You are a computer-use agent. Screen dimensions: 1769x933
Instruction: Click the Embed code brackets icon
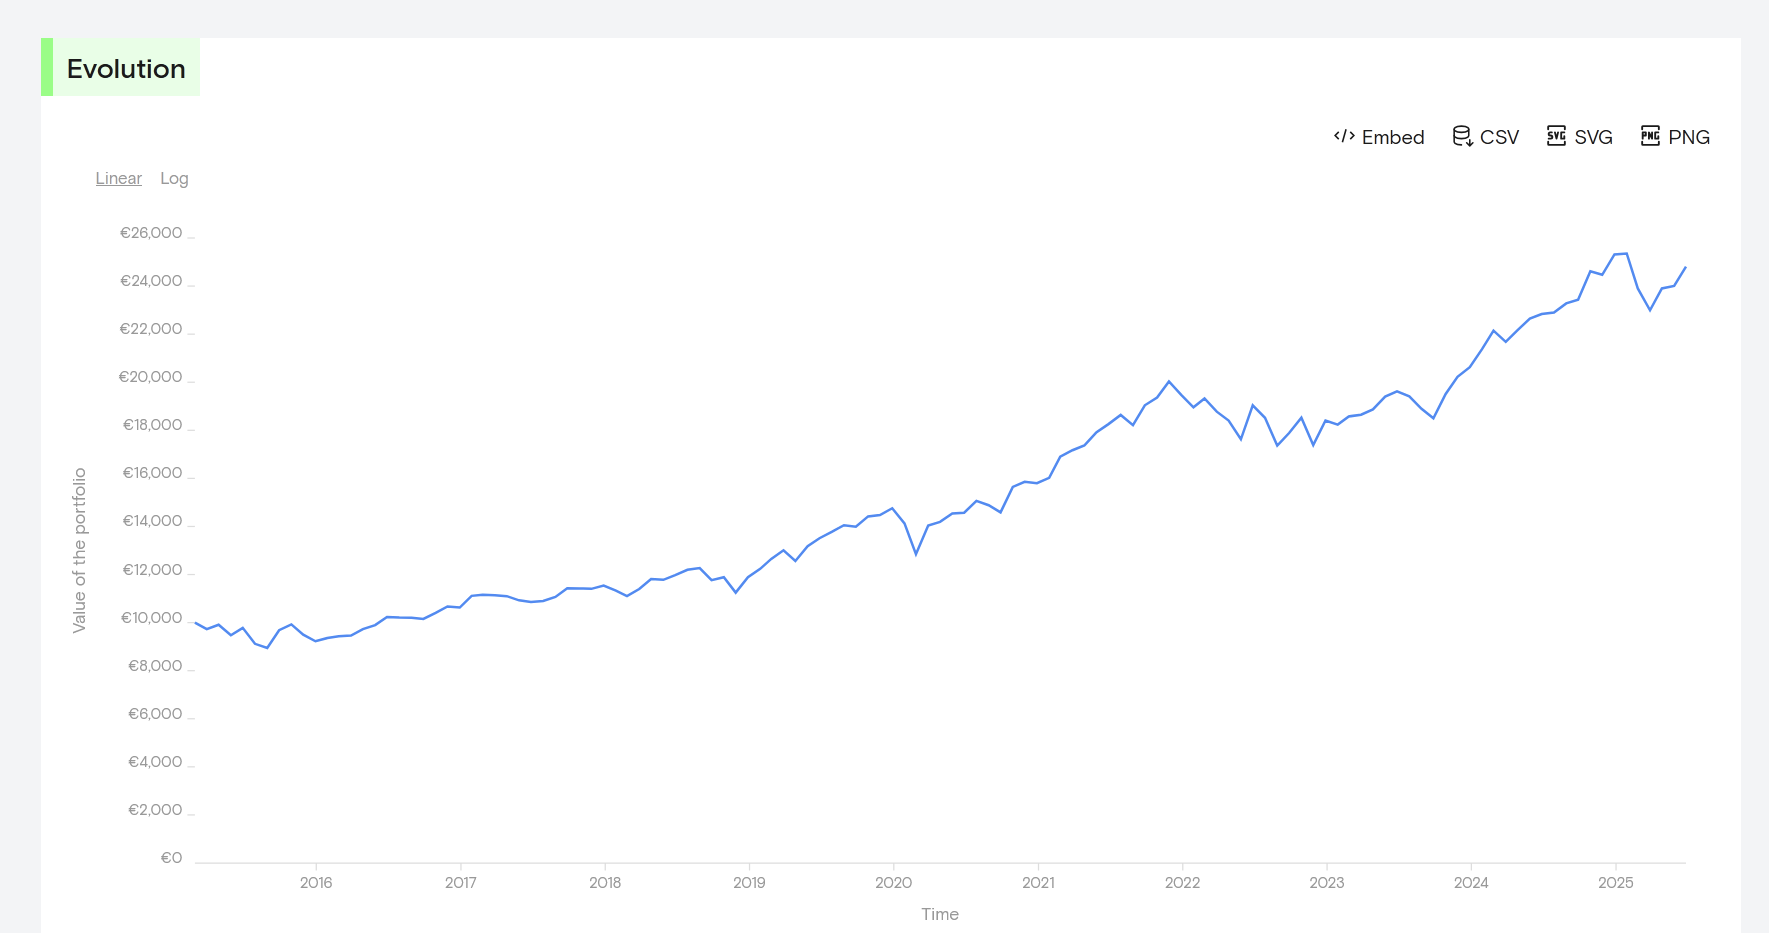(x=1344, y=136)
